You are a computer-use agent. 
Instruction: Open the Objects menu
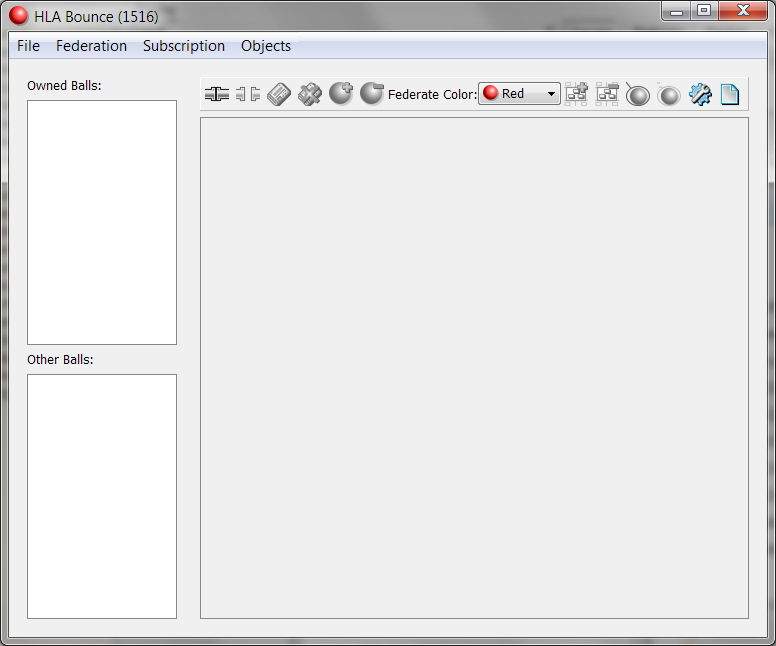pyautogui.click(x=266, y=46)
